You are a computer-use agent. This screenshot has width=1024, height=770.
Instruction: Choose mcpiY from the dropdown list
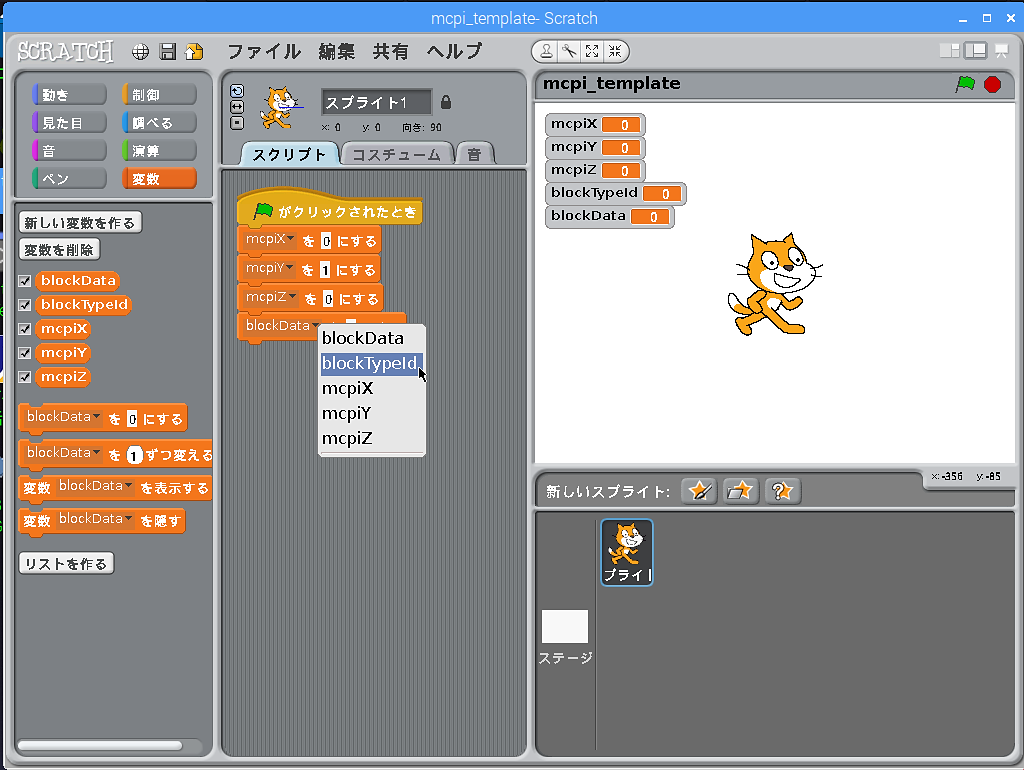[372, 413]
